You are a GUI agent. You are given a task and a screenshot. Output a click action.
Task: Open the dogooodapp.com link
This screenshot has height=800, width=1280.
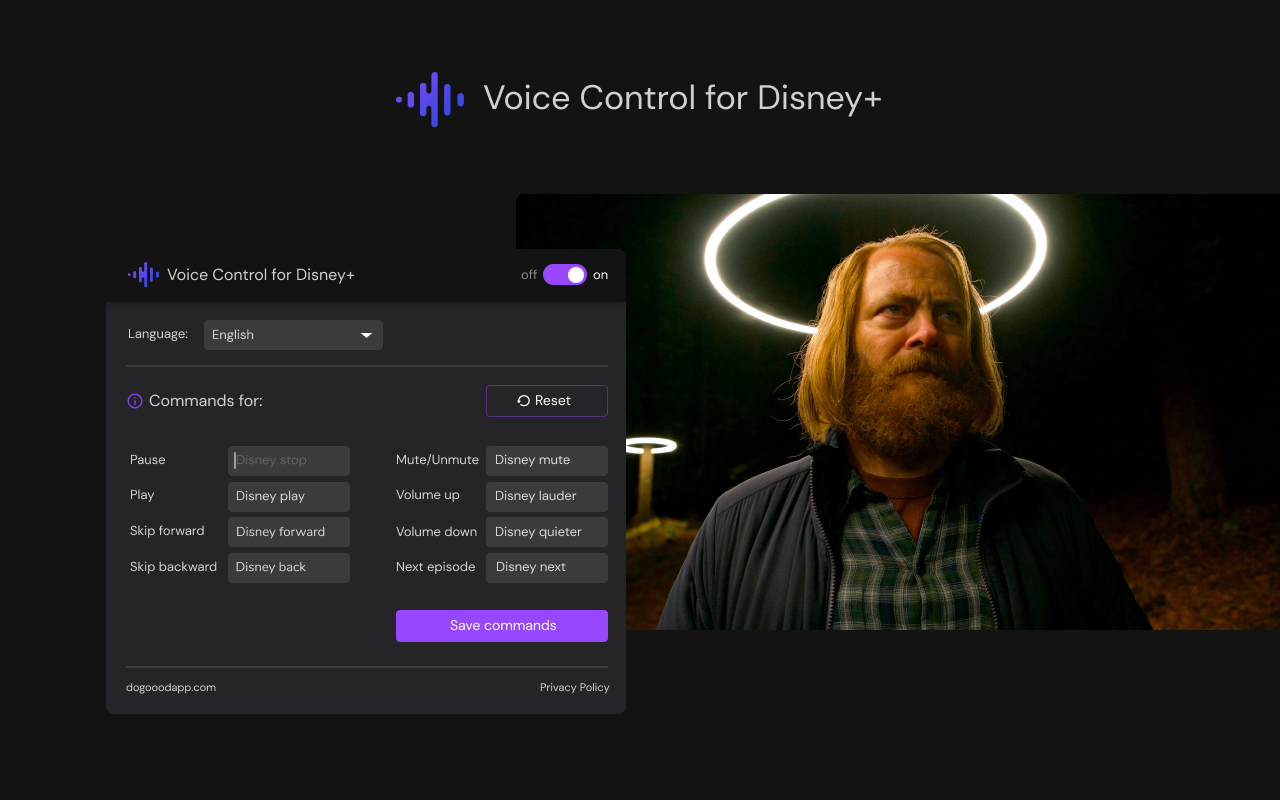[171, 687]
